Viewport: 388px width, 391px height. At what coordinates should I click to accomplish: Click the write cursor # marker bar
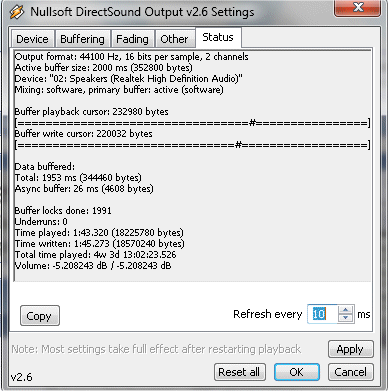(193, 145)
